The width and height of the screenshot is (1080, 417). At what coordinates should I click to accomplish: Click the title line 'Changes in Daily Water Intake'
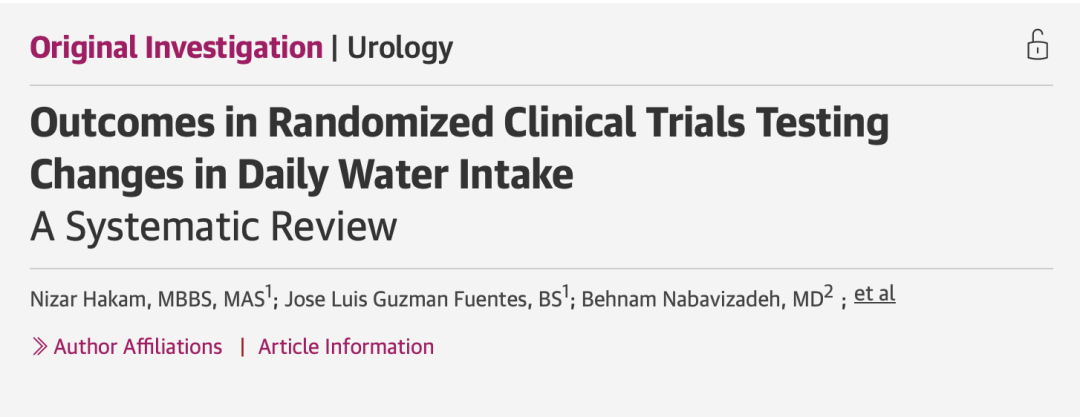tap(301, 175)
